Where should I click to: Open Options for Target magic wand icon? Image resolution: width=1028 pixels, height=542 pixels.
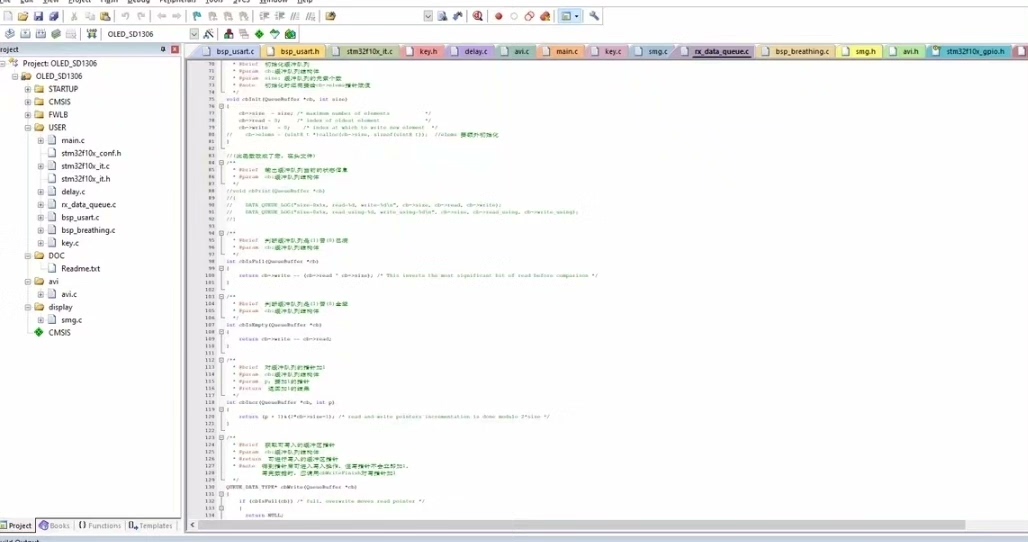(x=208, y=34)
